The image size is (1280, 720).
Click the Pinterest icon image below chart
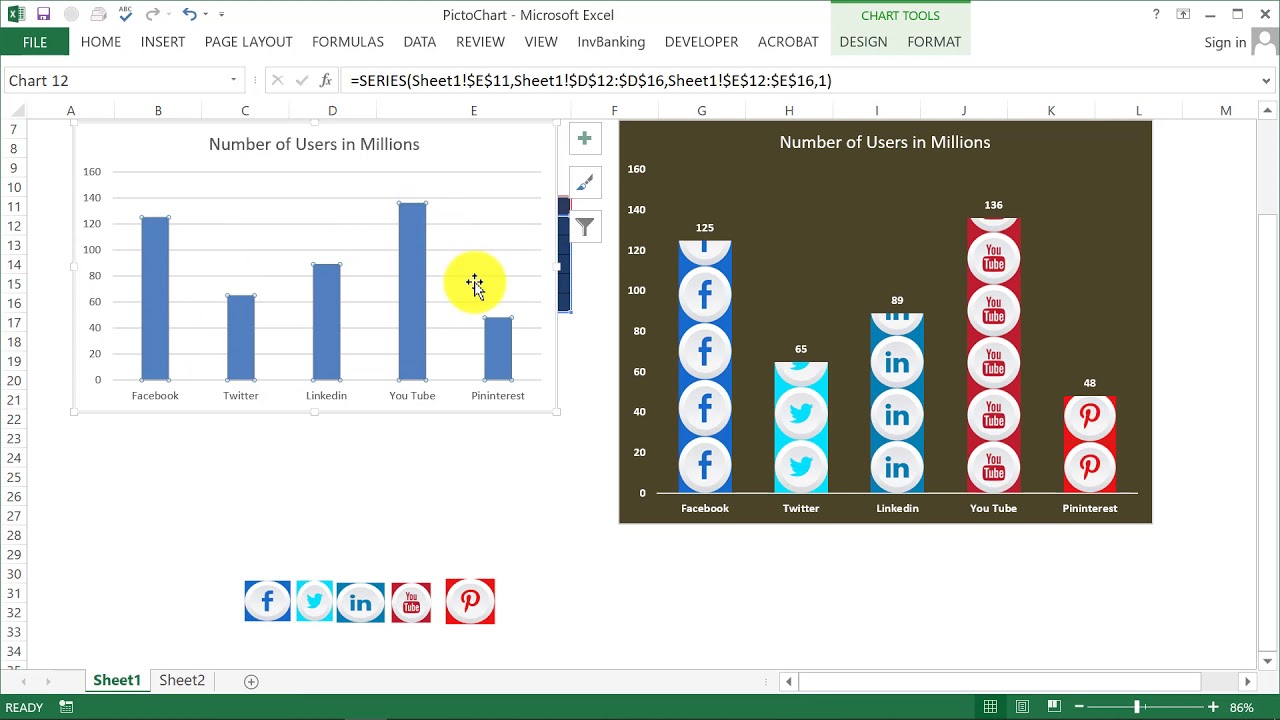click(x=470, y=601)
